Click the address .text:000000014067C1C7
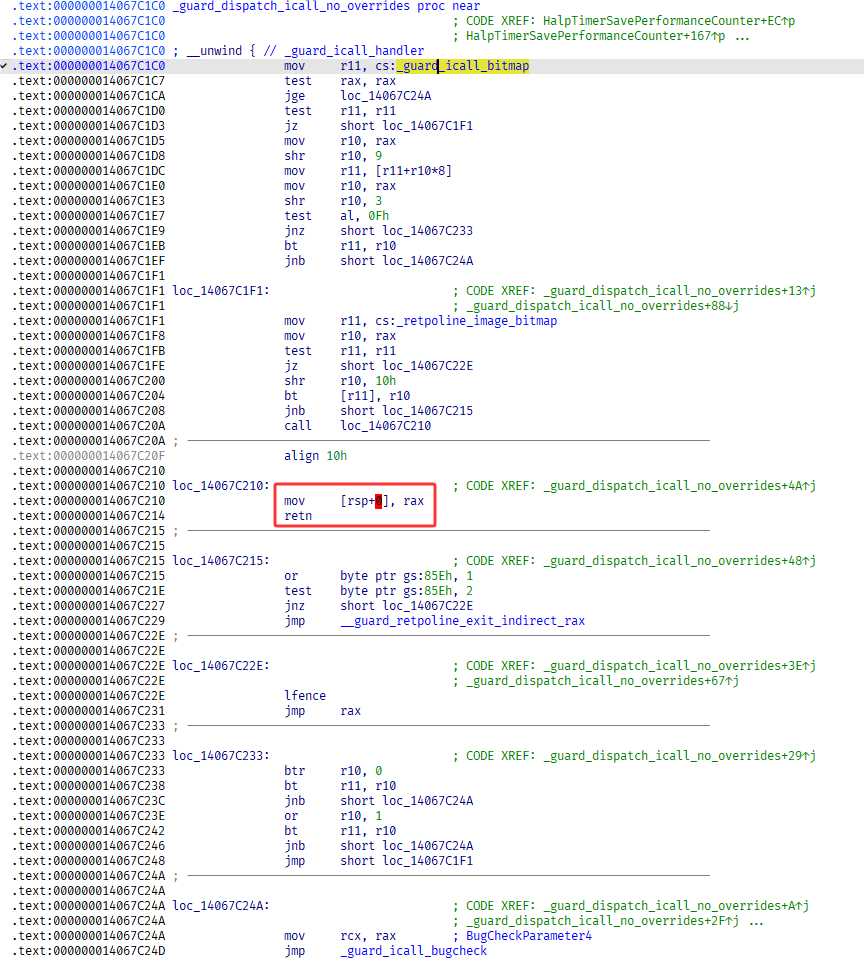 pyautogui.click(x=89, y=81)
